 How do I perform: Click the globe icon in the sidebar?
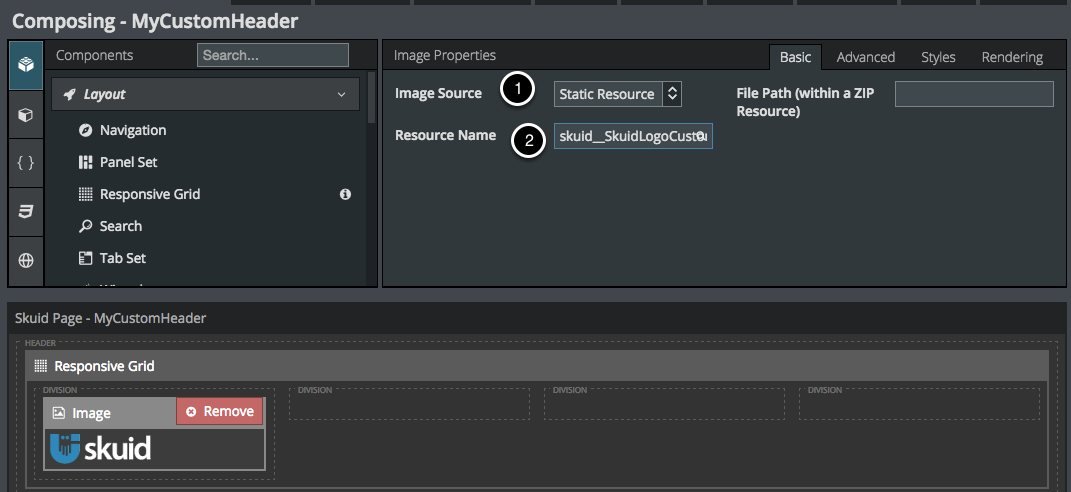pyautogui.click(x=26, y=260)
